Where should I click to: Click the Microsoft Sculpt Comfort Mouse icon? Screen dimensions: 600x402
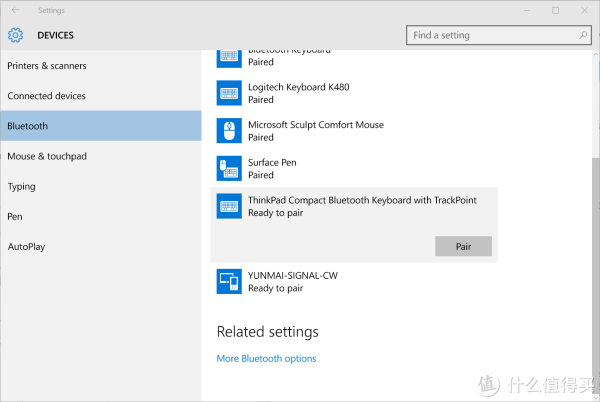(x=229, y=130)
